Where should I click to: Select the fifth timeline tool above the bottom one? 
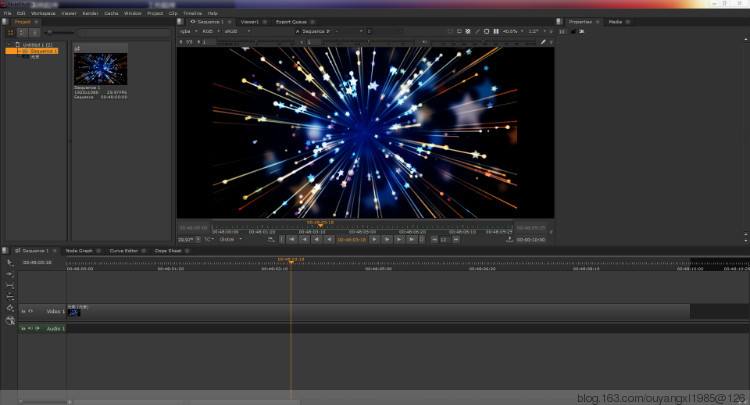pyautogui.click(x=10, y=308)
